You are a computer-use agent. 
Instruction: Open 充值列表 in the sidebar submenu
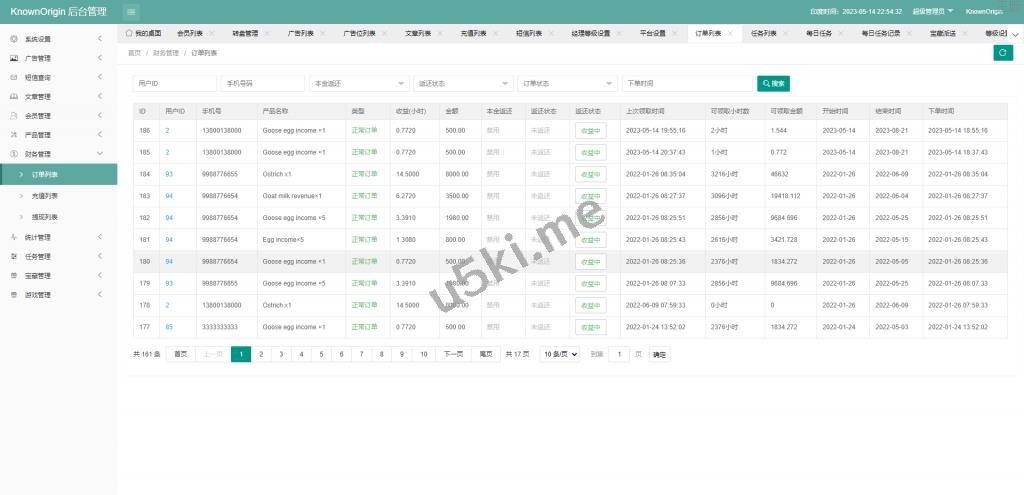[44, 196]
